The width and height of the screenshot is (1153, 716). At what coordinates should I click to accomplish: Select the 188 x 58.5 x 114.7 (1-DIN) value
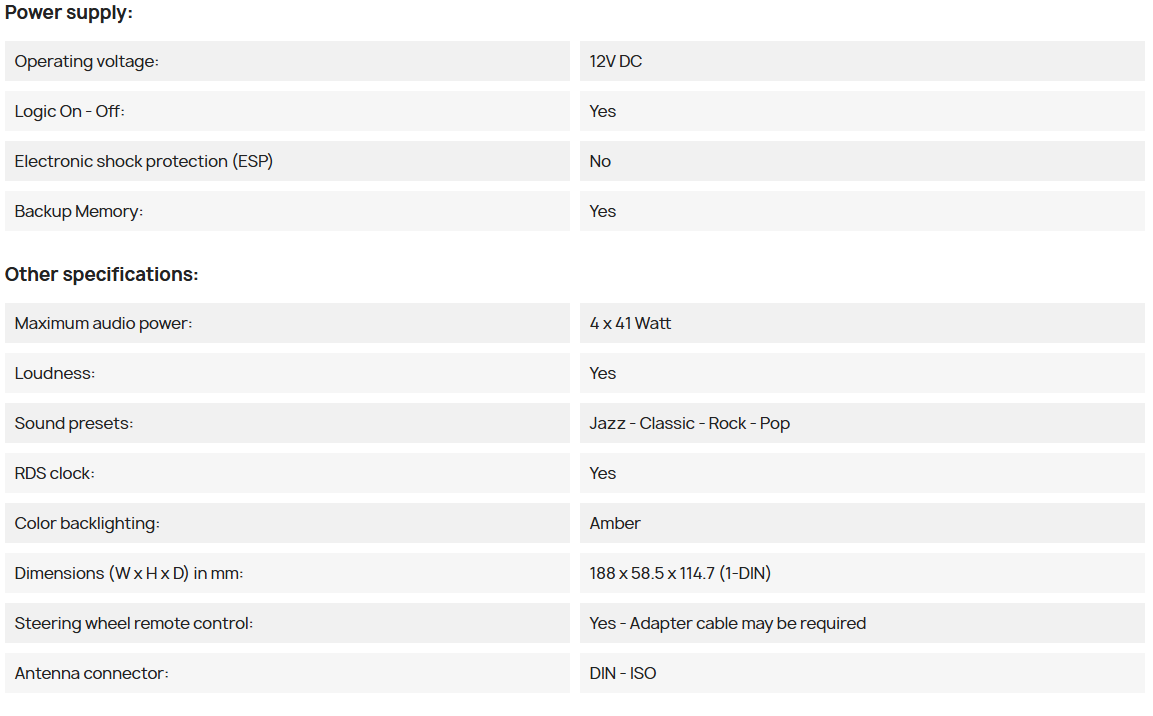pos(680,573)
